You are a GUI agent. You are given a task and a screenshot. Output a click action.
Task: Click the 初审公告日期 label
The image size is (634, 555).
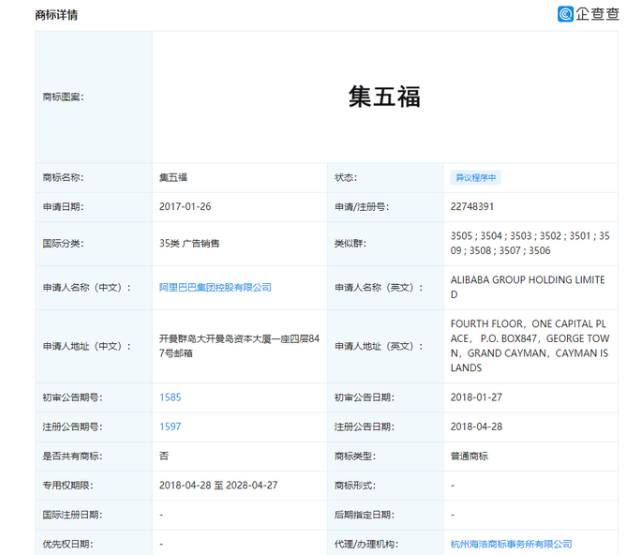(364, 398)
